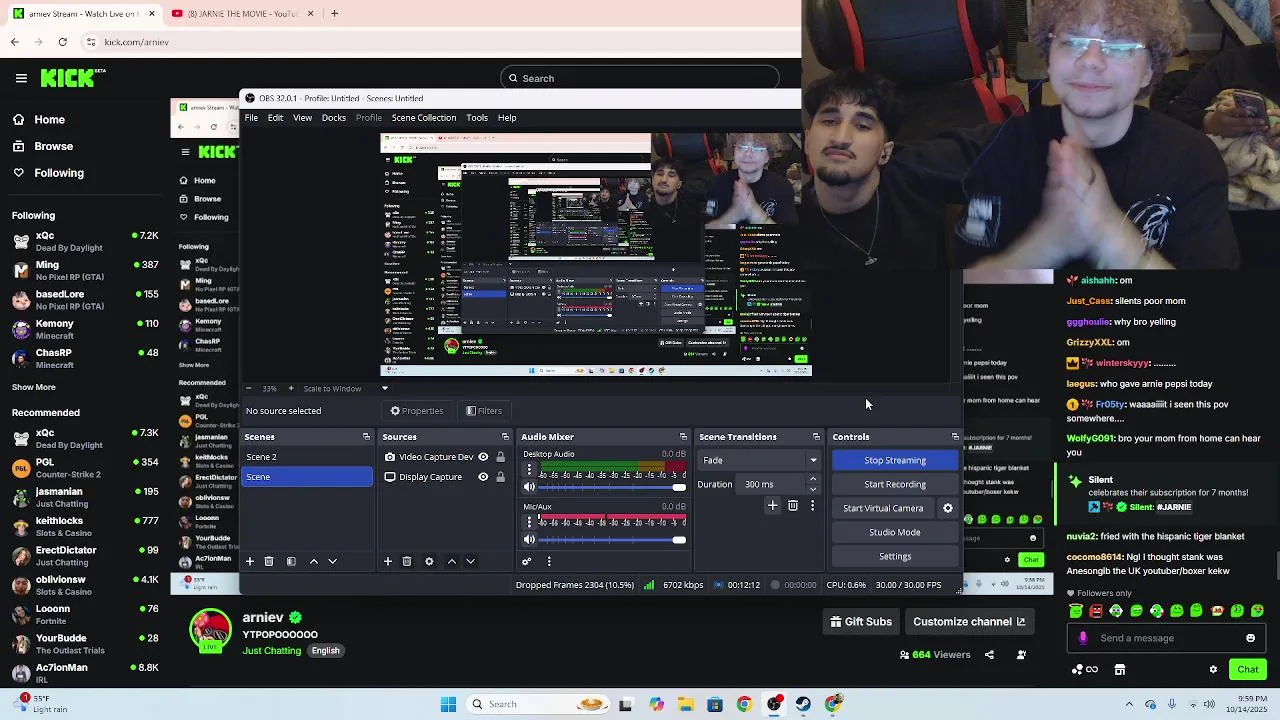Move source down arrow in Sources toolbar
The height and width of the screenshot is (720, 1280).
point(471,562)
